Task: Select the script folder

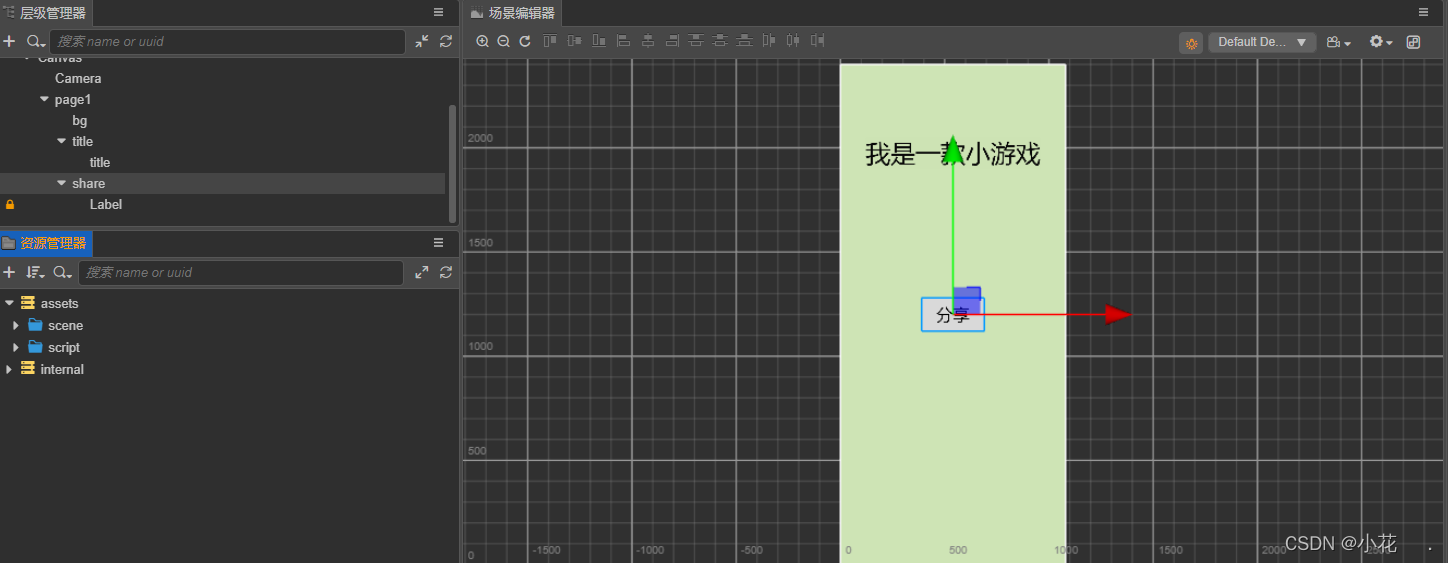Action: point(64,347)
